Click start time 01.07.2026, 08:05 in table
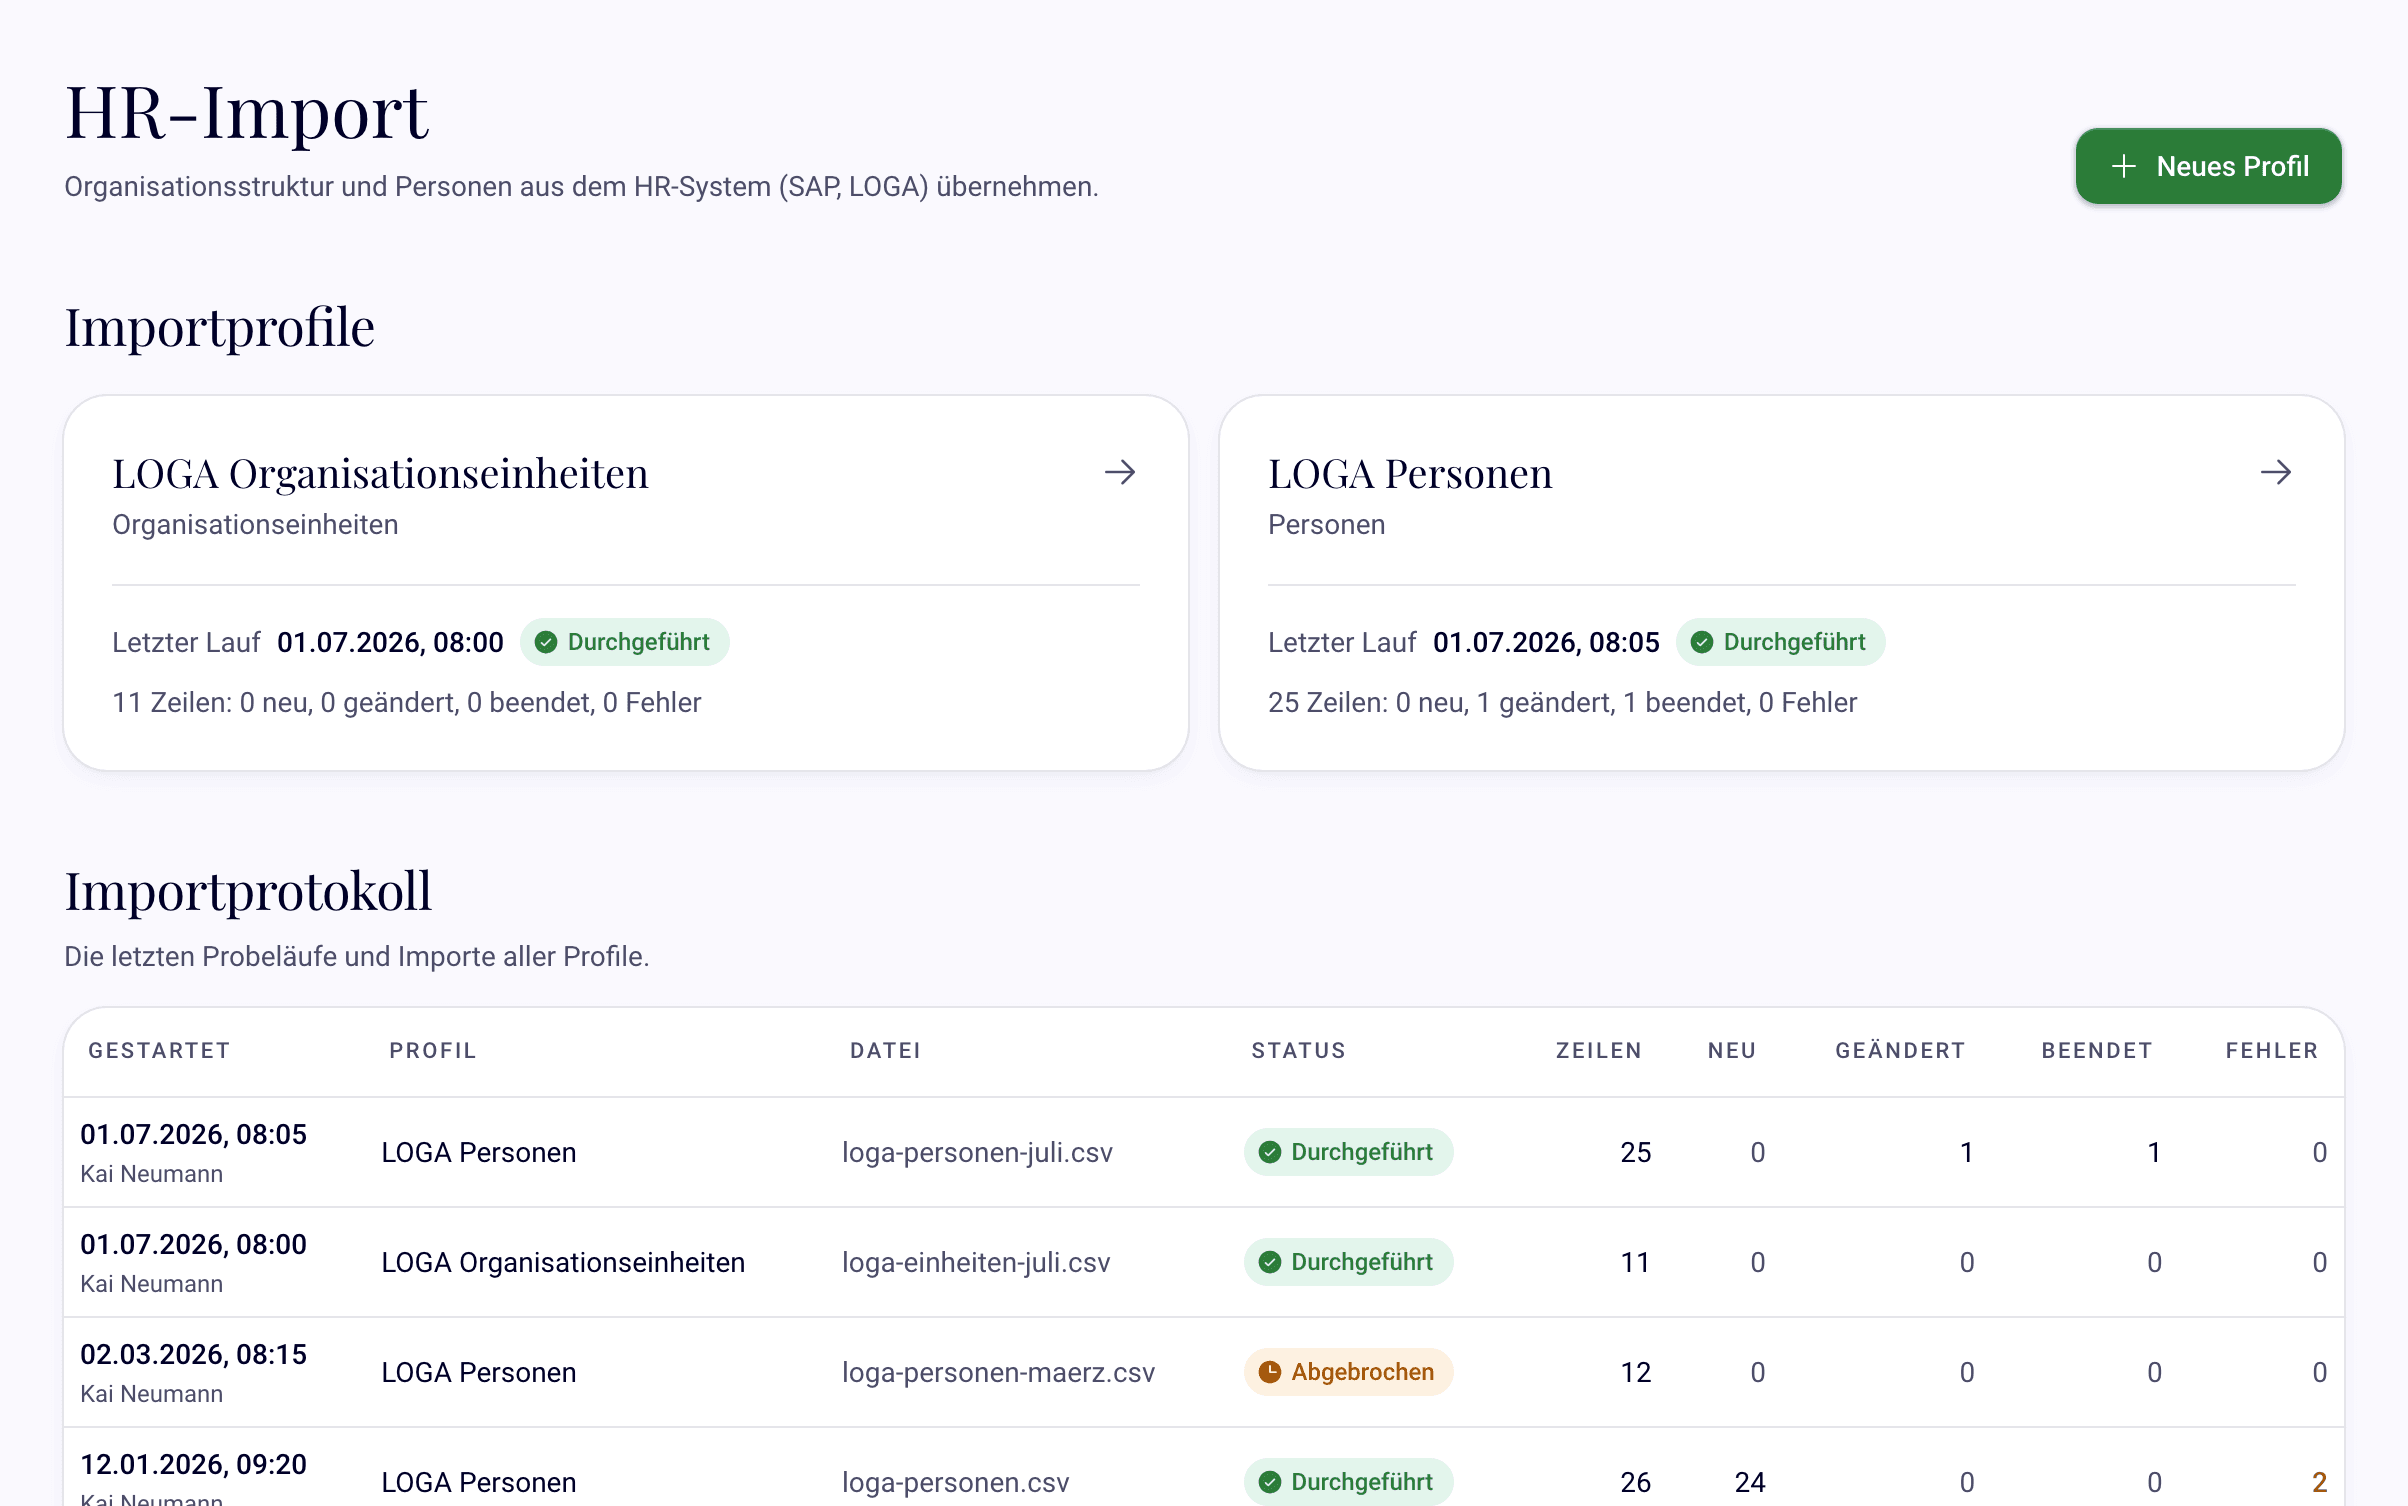2408x1506 pixels. point(193,1134)
